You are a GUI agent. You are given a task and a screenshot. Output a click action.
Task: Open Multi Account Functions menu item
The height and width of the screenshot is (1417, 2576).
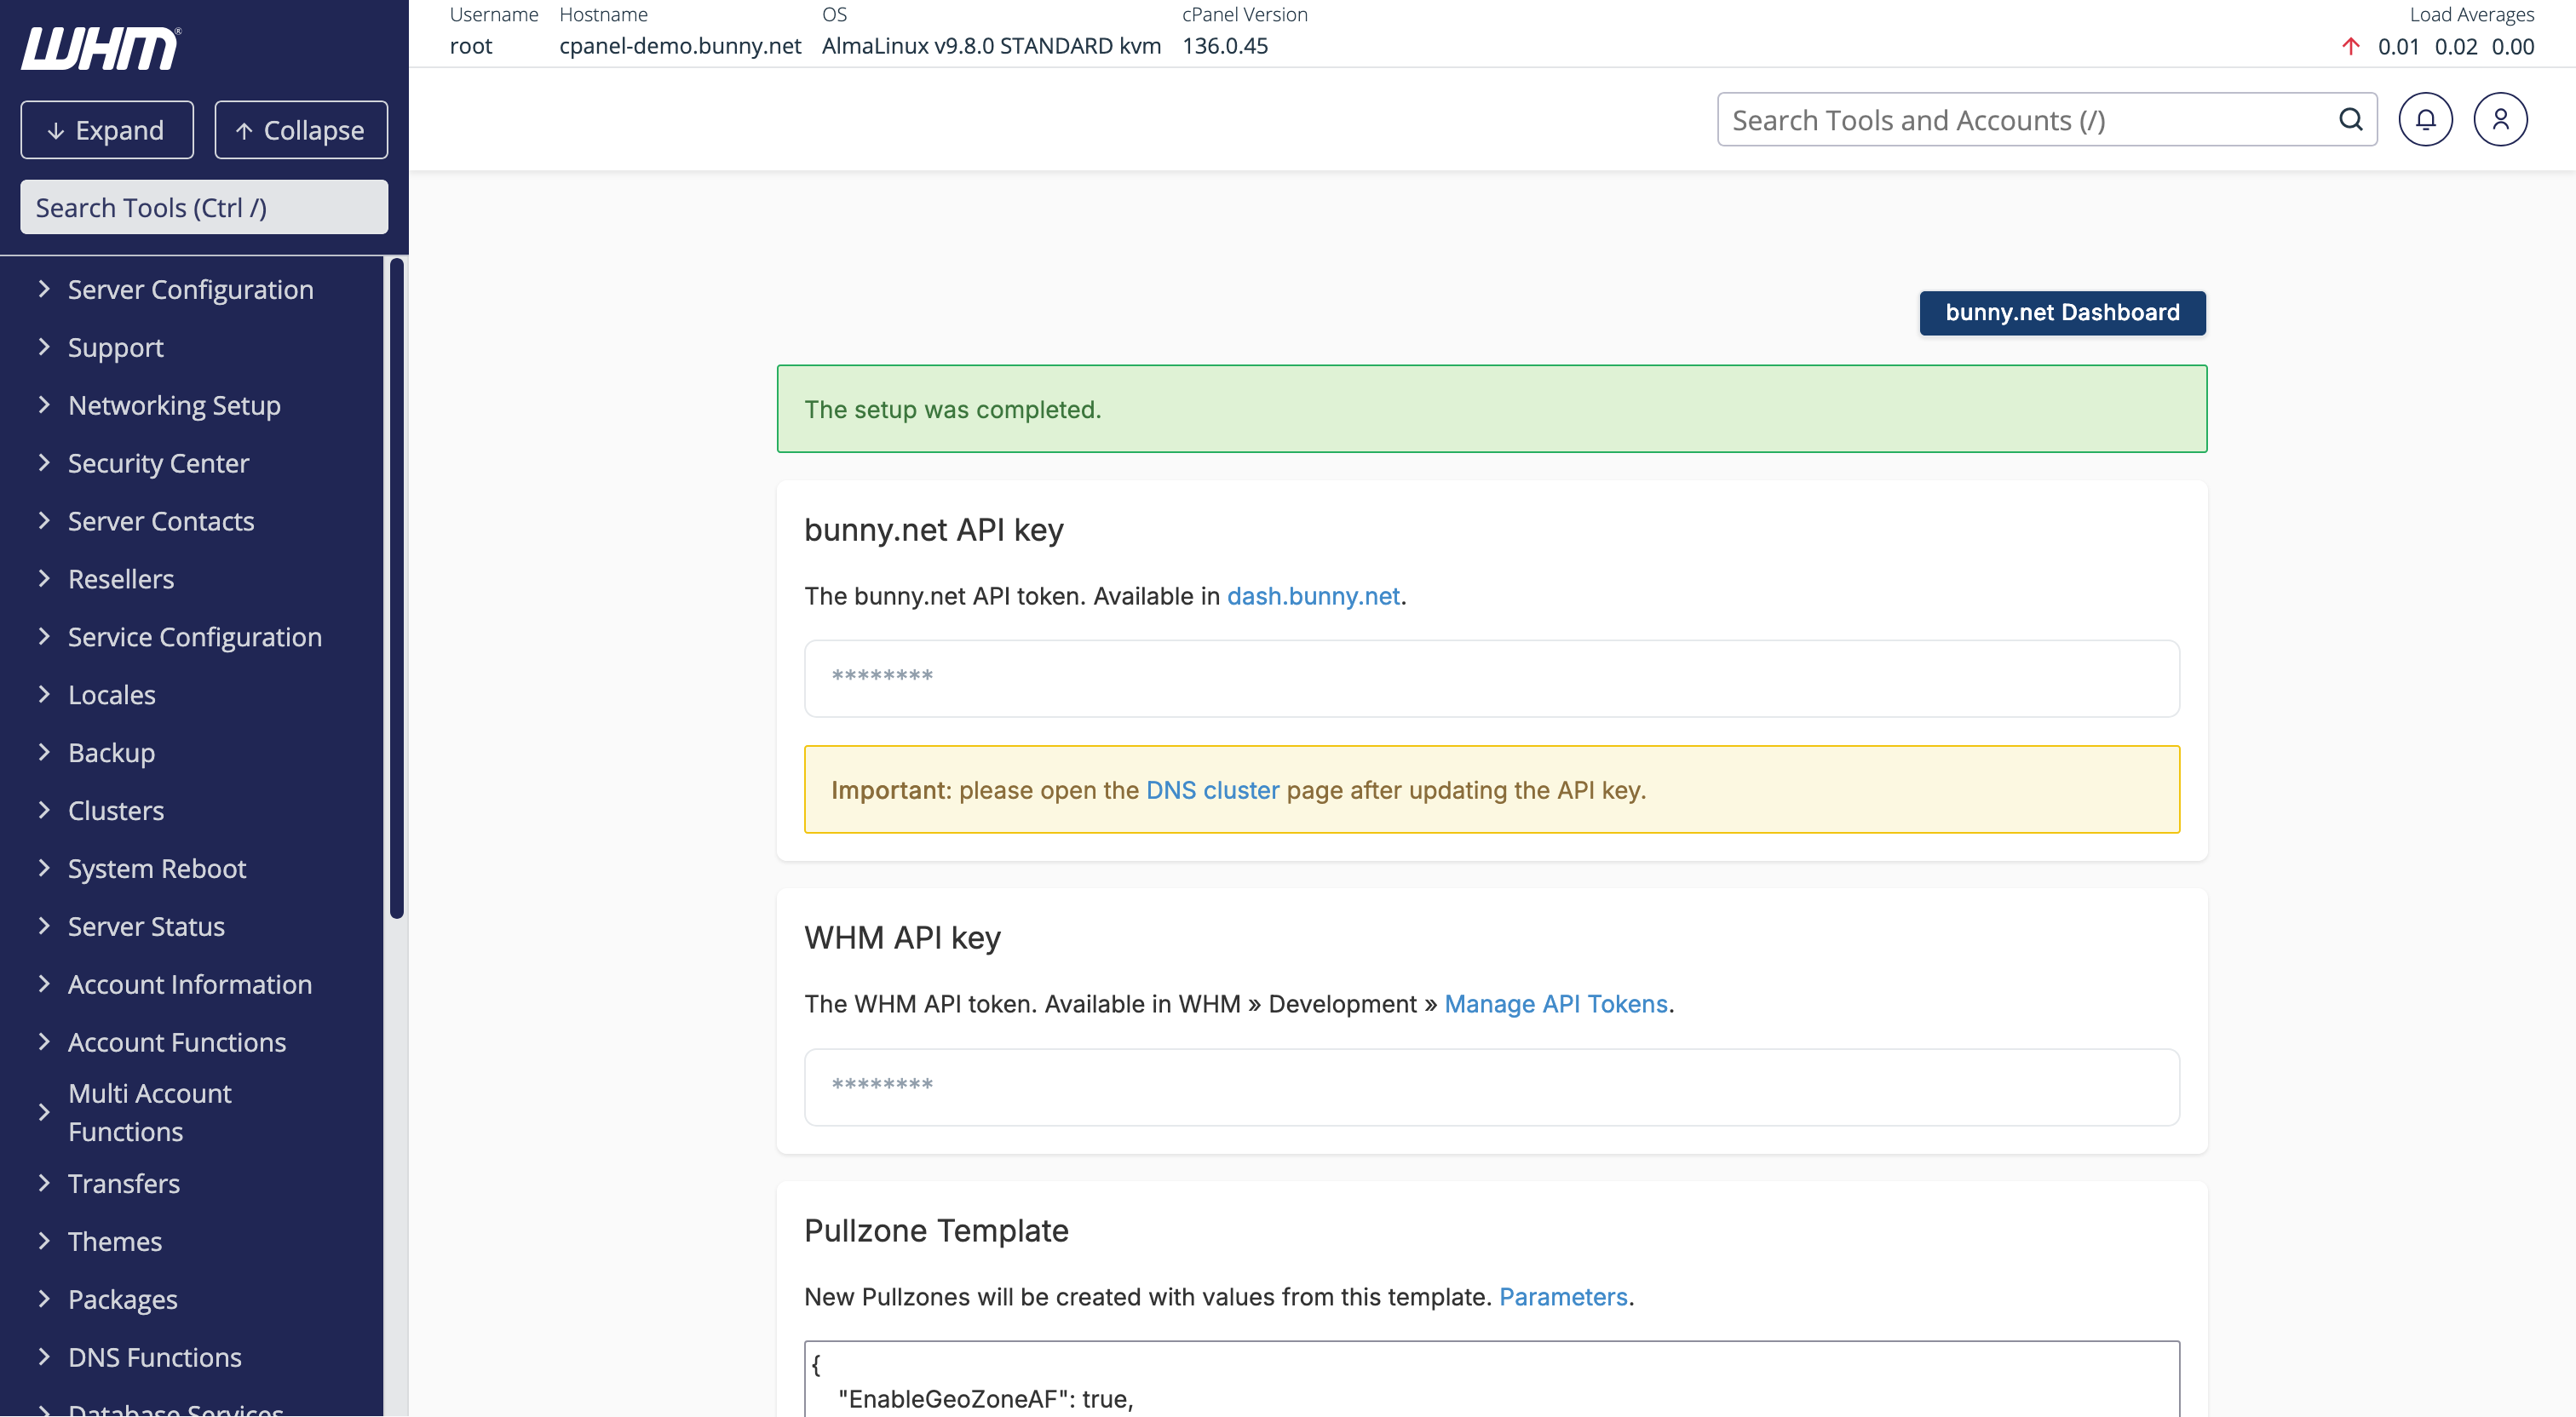click(150, 1113)
